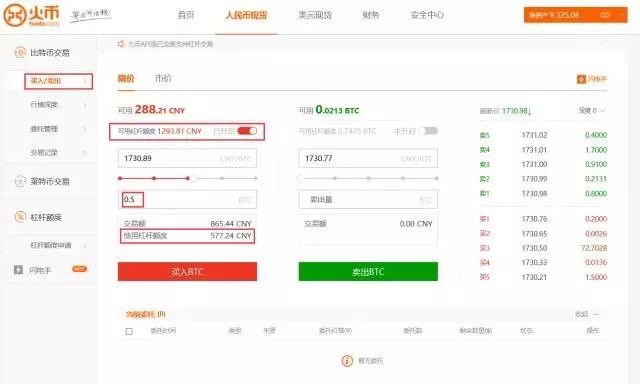Turn on the sell-side leverage switch

pyautogui.click(x=428, y=131)
